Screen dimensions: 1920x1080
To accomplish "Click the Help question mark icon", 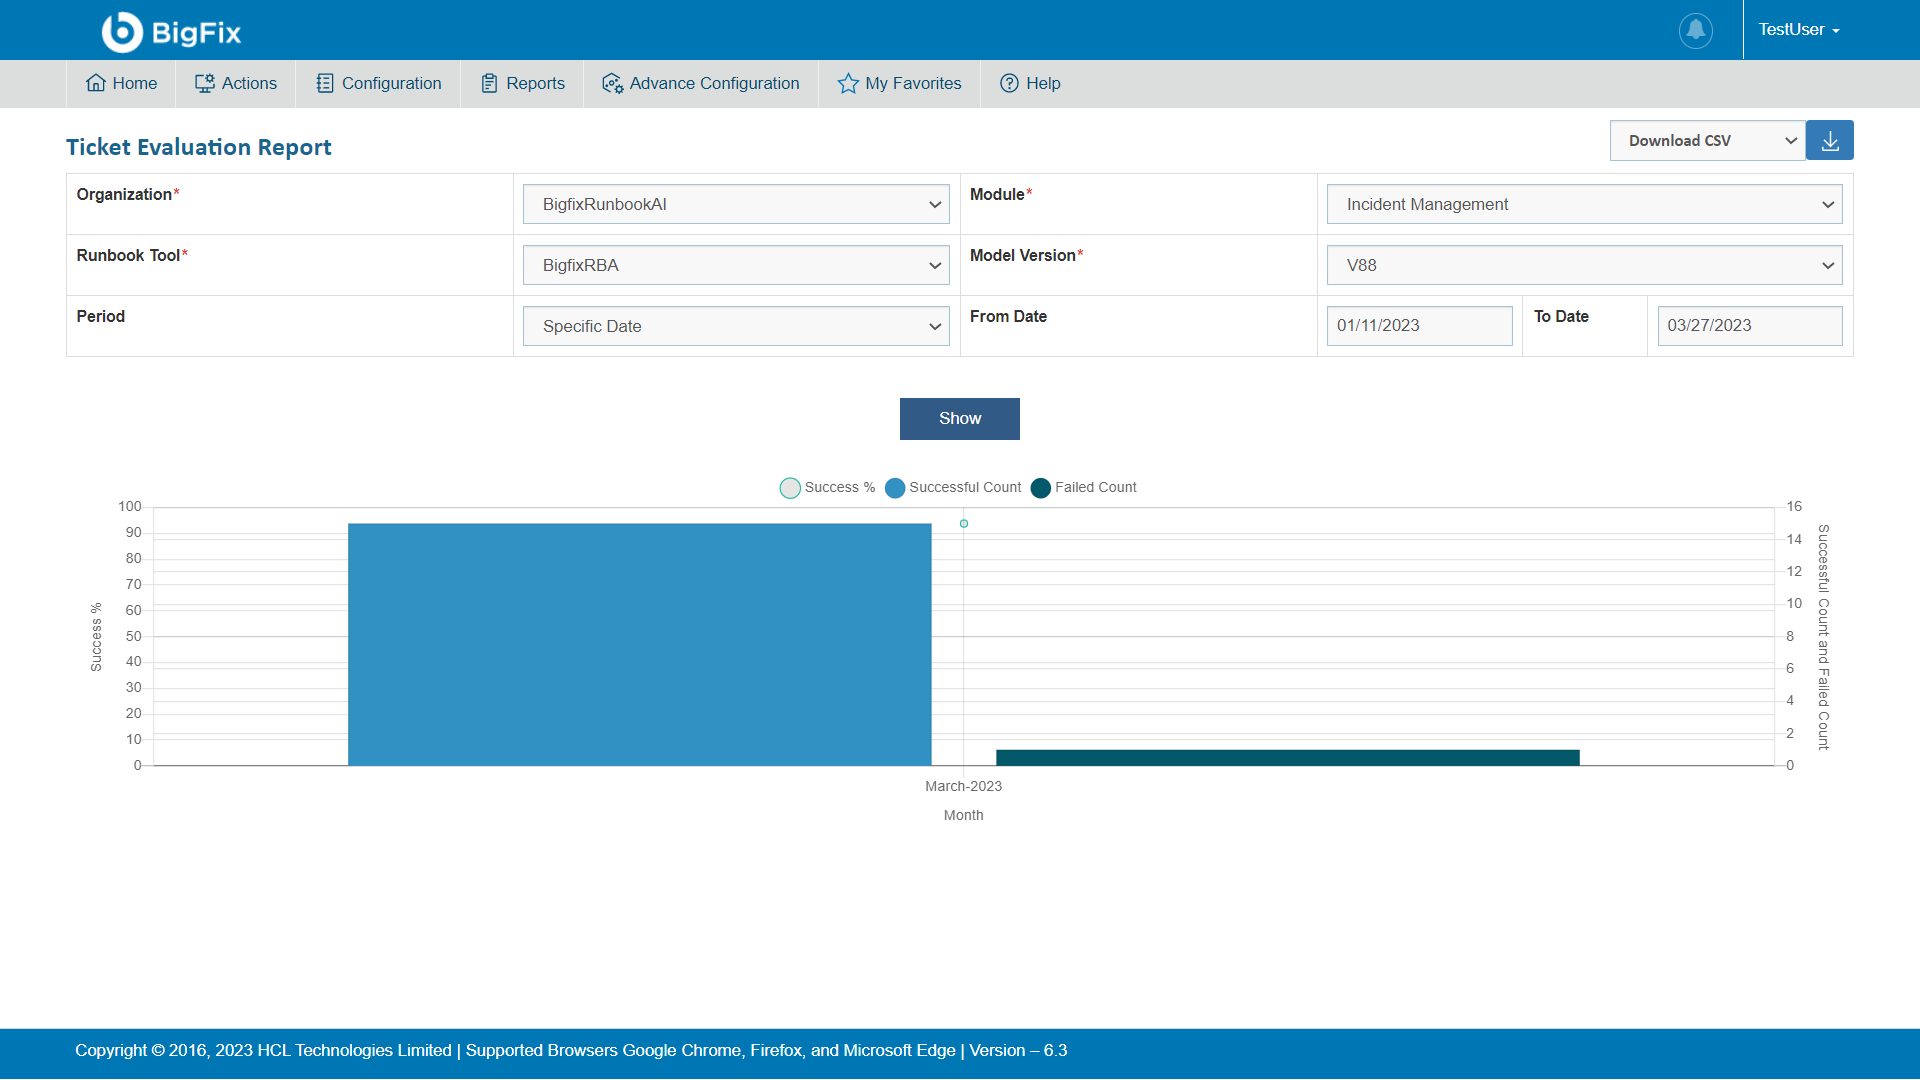I will (x=1009, y=83).
